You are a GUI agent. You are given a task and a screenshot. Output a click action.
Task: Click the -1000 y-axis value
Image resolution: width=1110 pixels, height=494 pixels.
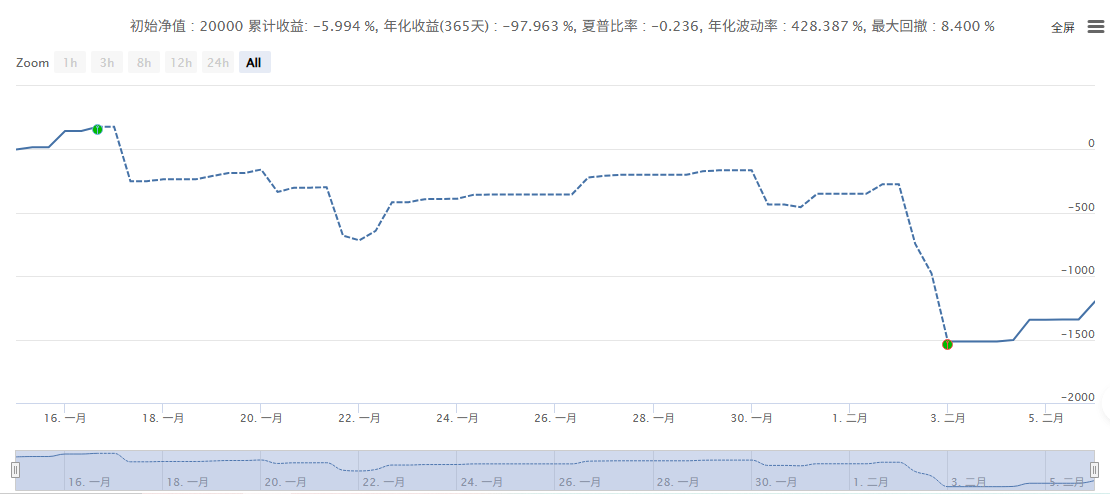[1080, 270]
